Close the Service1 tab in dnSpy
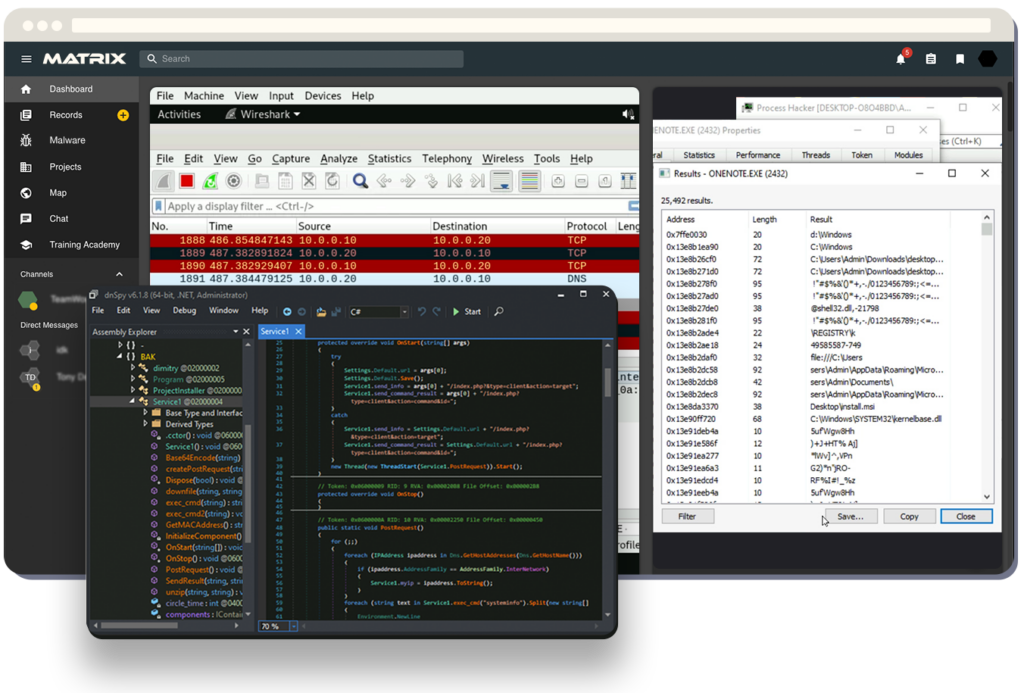Screen dimensions: 1024x693 point(298,332)
